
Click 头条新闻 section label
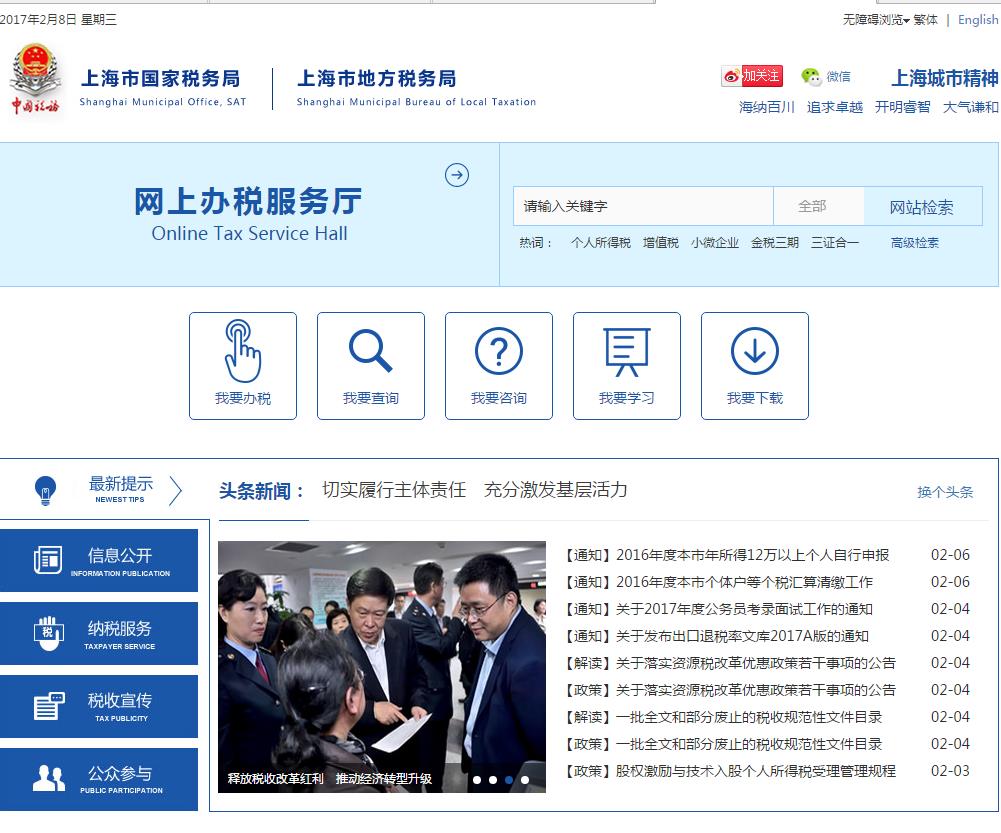(261, 491)
